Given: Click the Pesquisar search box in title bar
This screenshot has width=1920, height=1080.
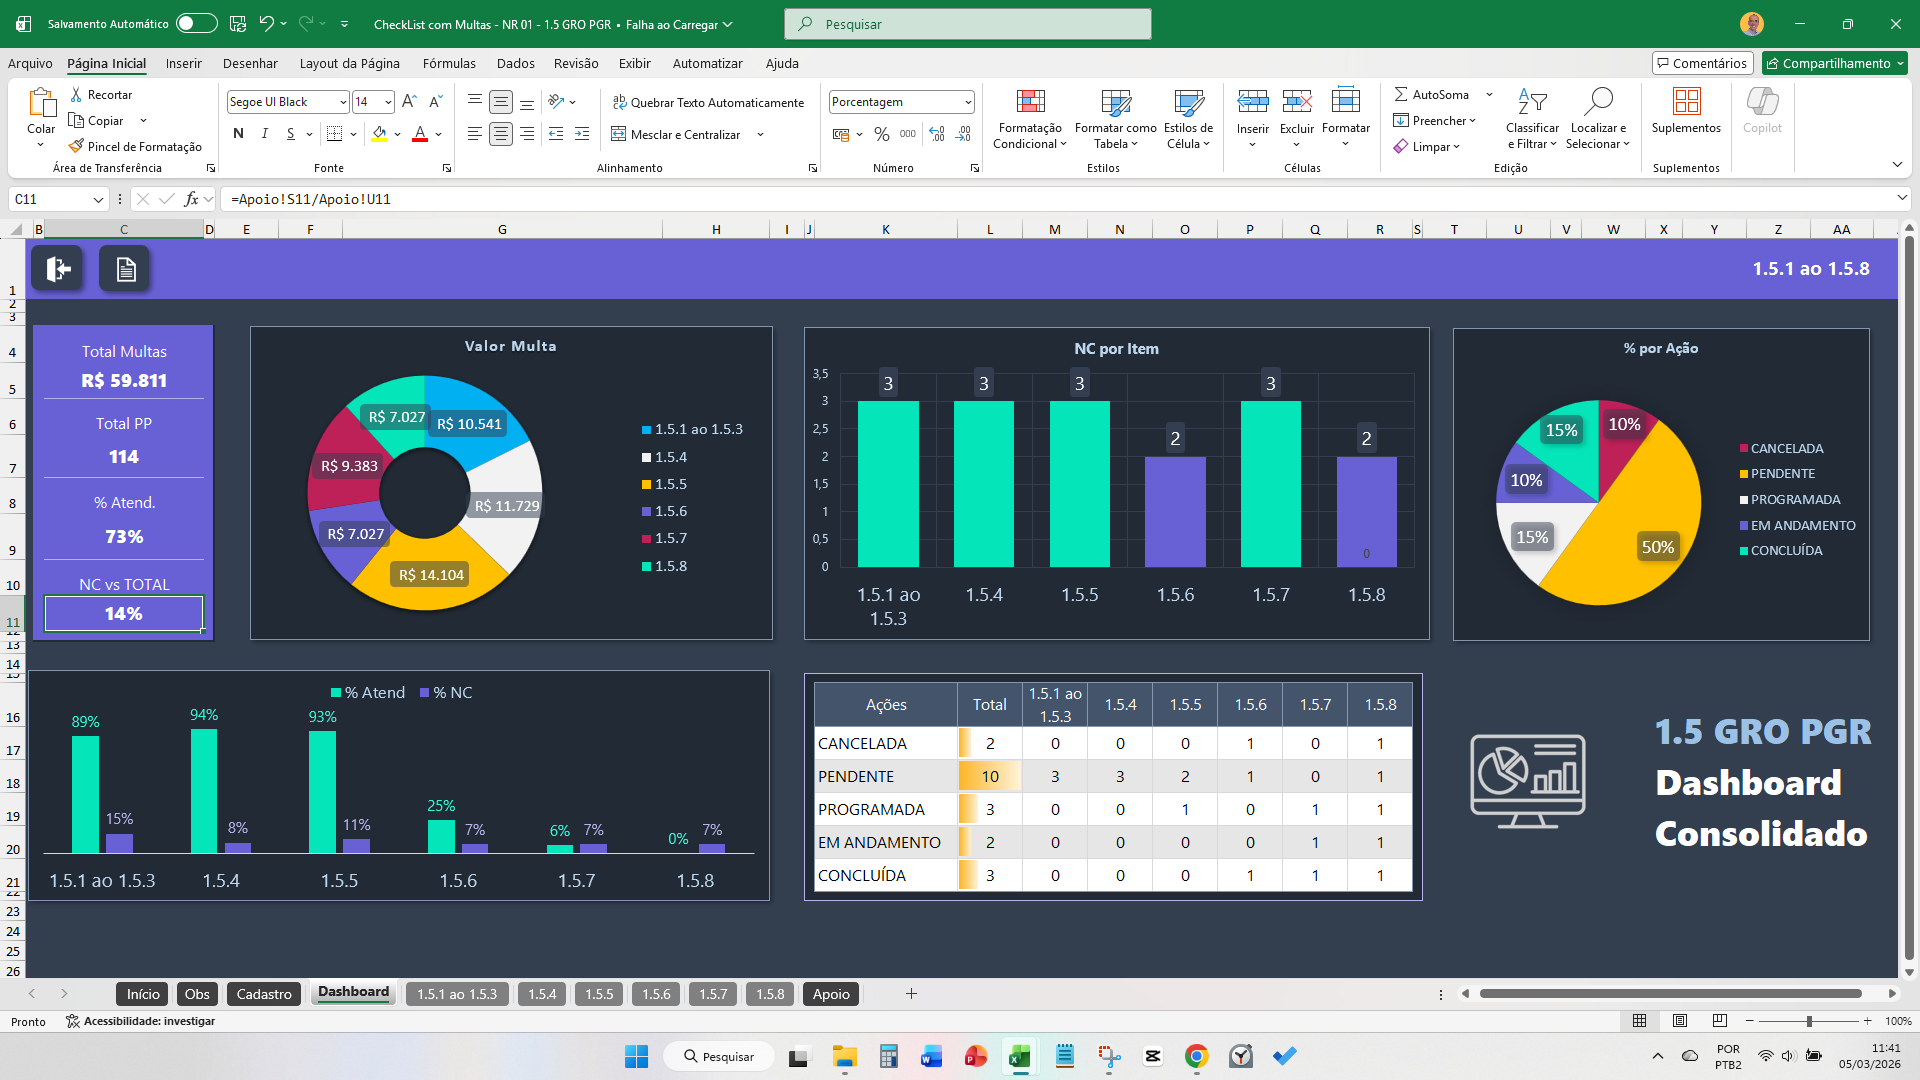Looking at the screenshot, I should click(x=968, y=24).
